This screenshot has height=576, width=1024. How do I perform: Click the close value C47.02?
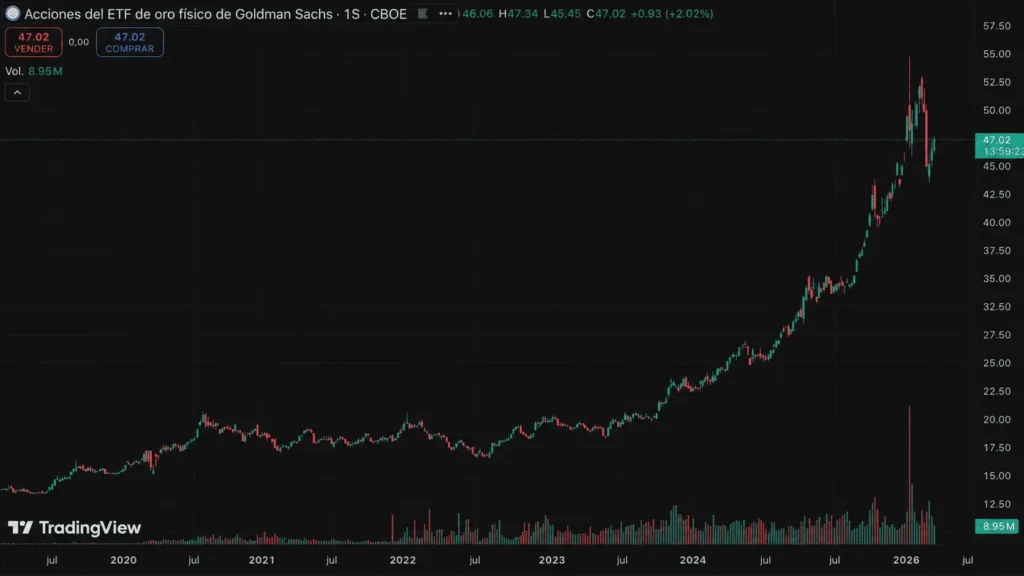point(605,14)
